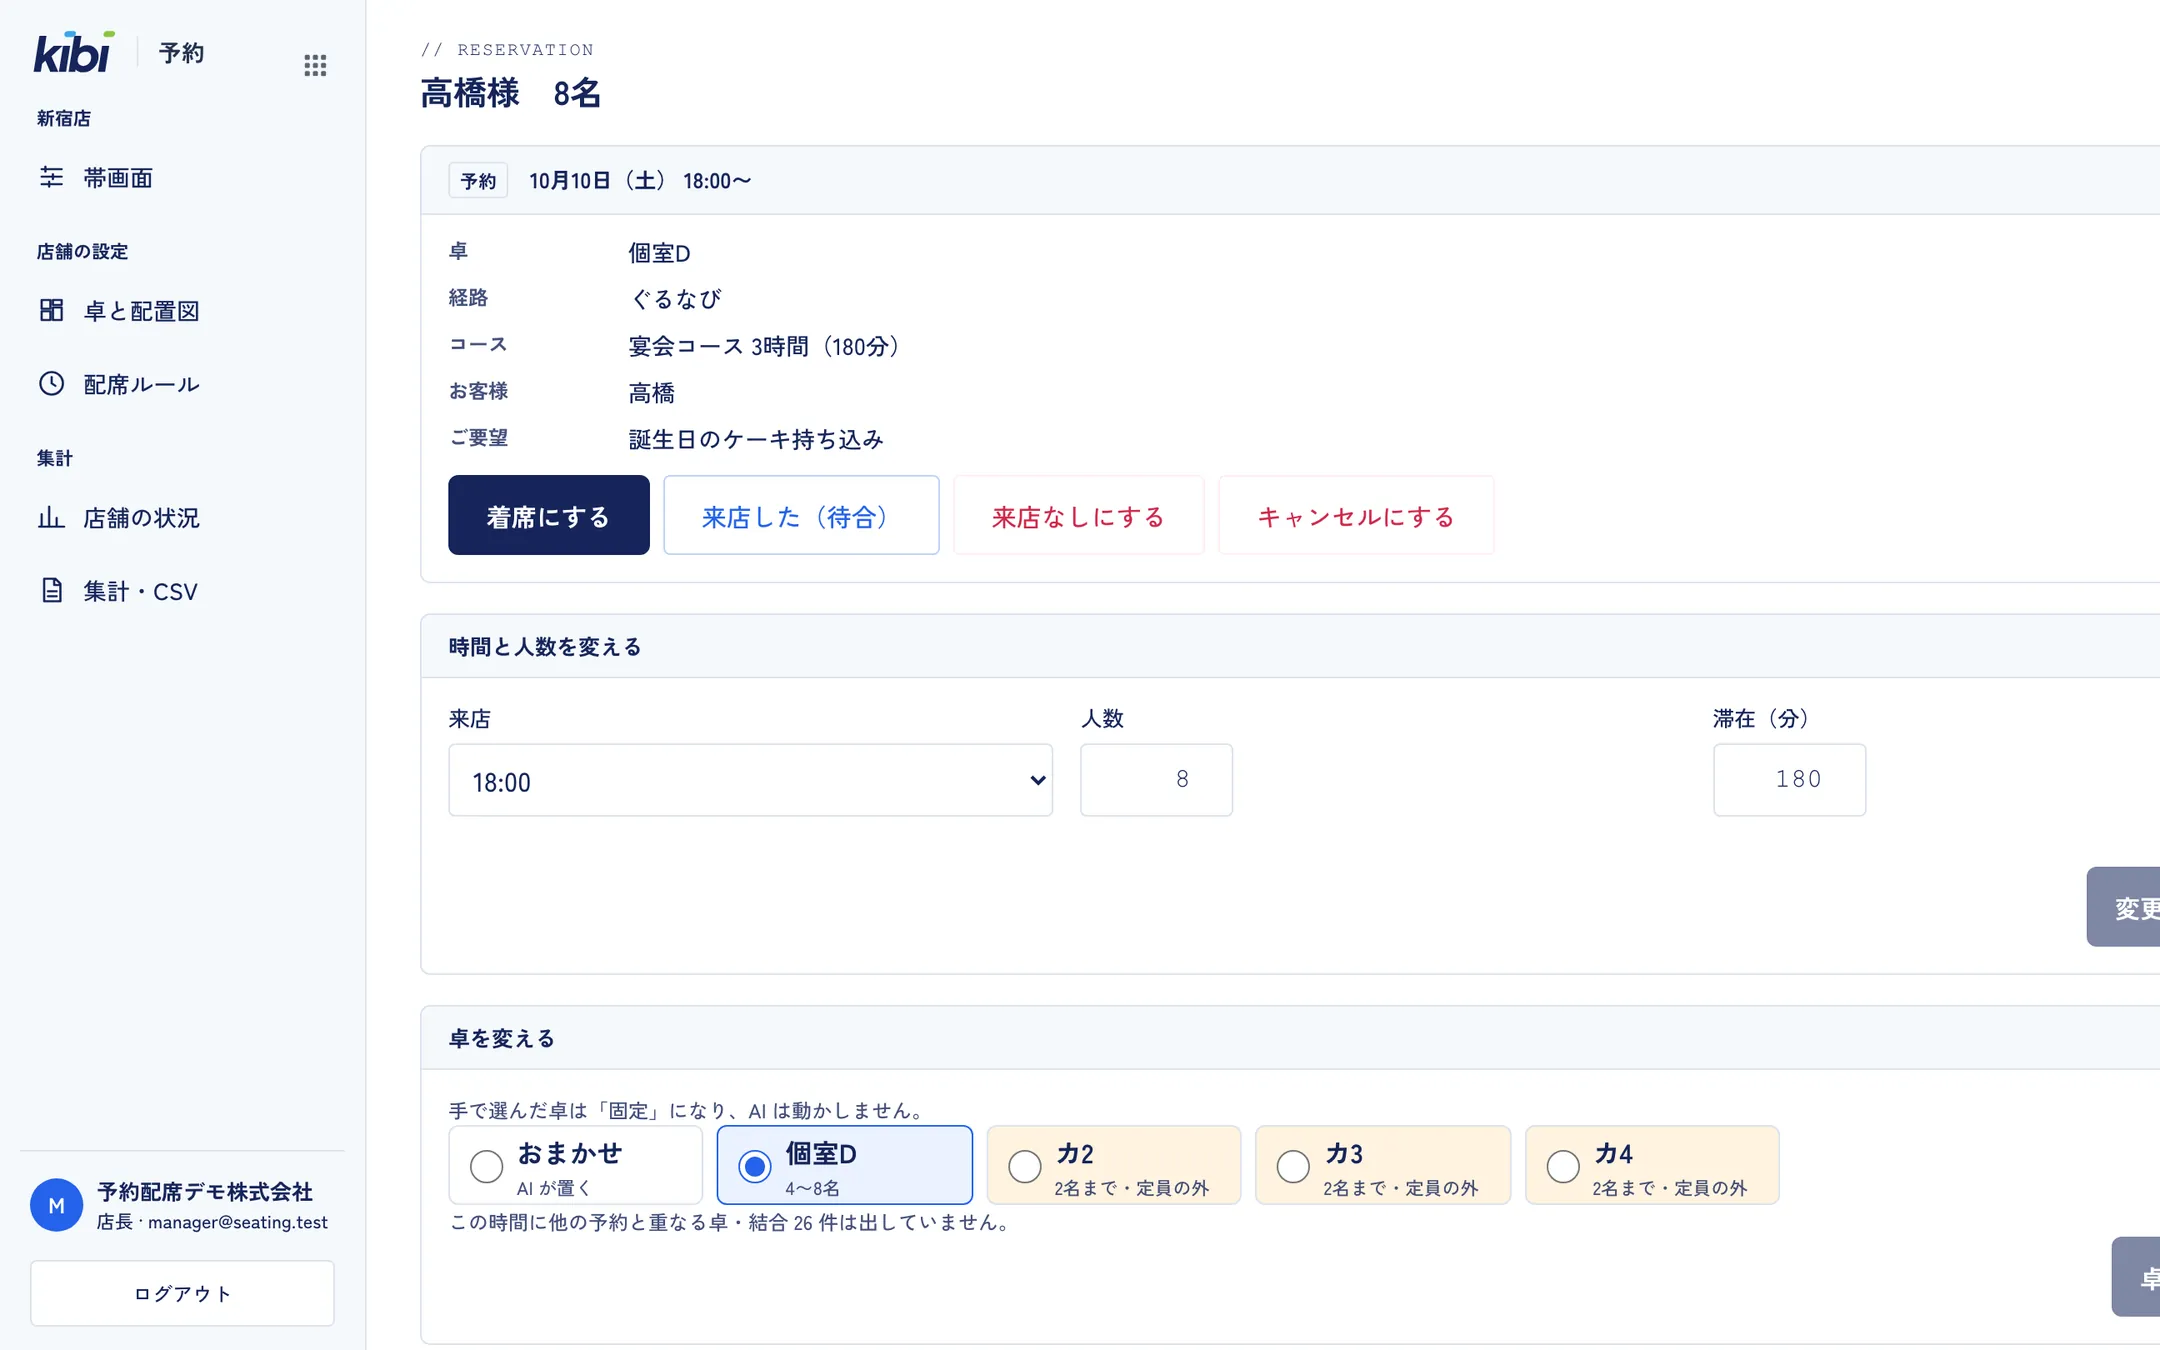Click the partly hidden 卓 change button
The height and width of the screenshot is (1350, 2160).
point(2136,1277)
